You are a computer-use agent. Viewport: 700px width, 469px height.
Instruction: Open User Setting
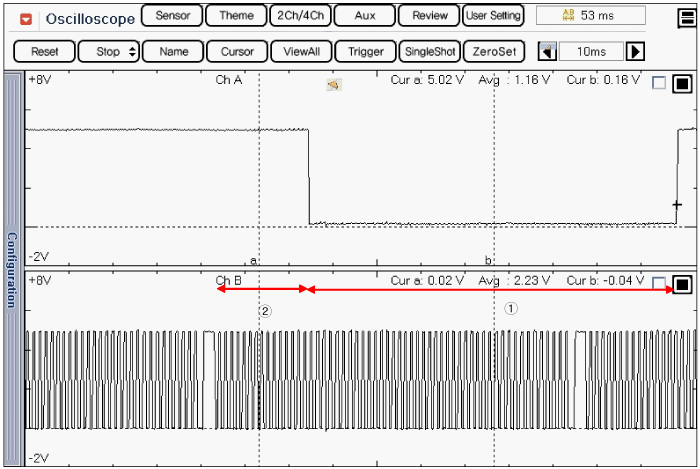click(493, 16)
